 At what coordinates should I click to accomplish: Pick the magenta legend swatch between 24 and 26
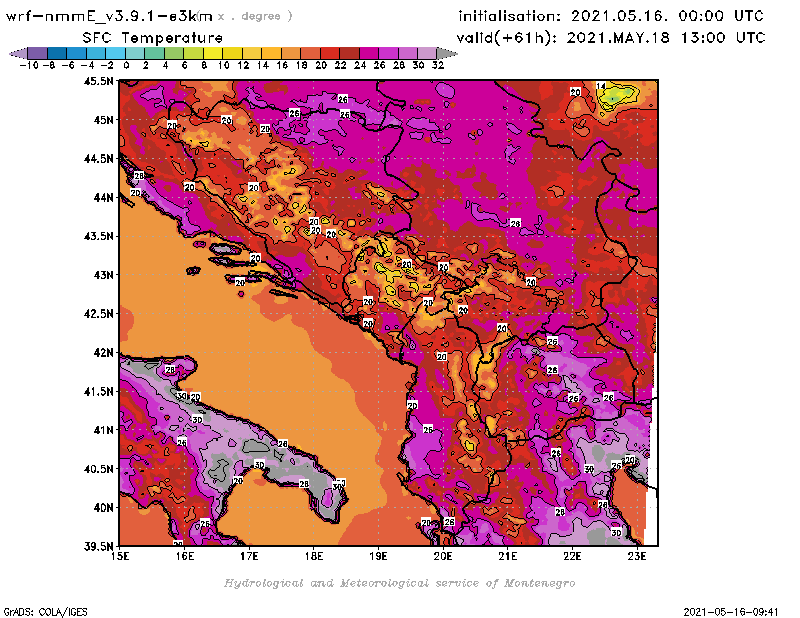[x=369, y=53]
